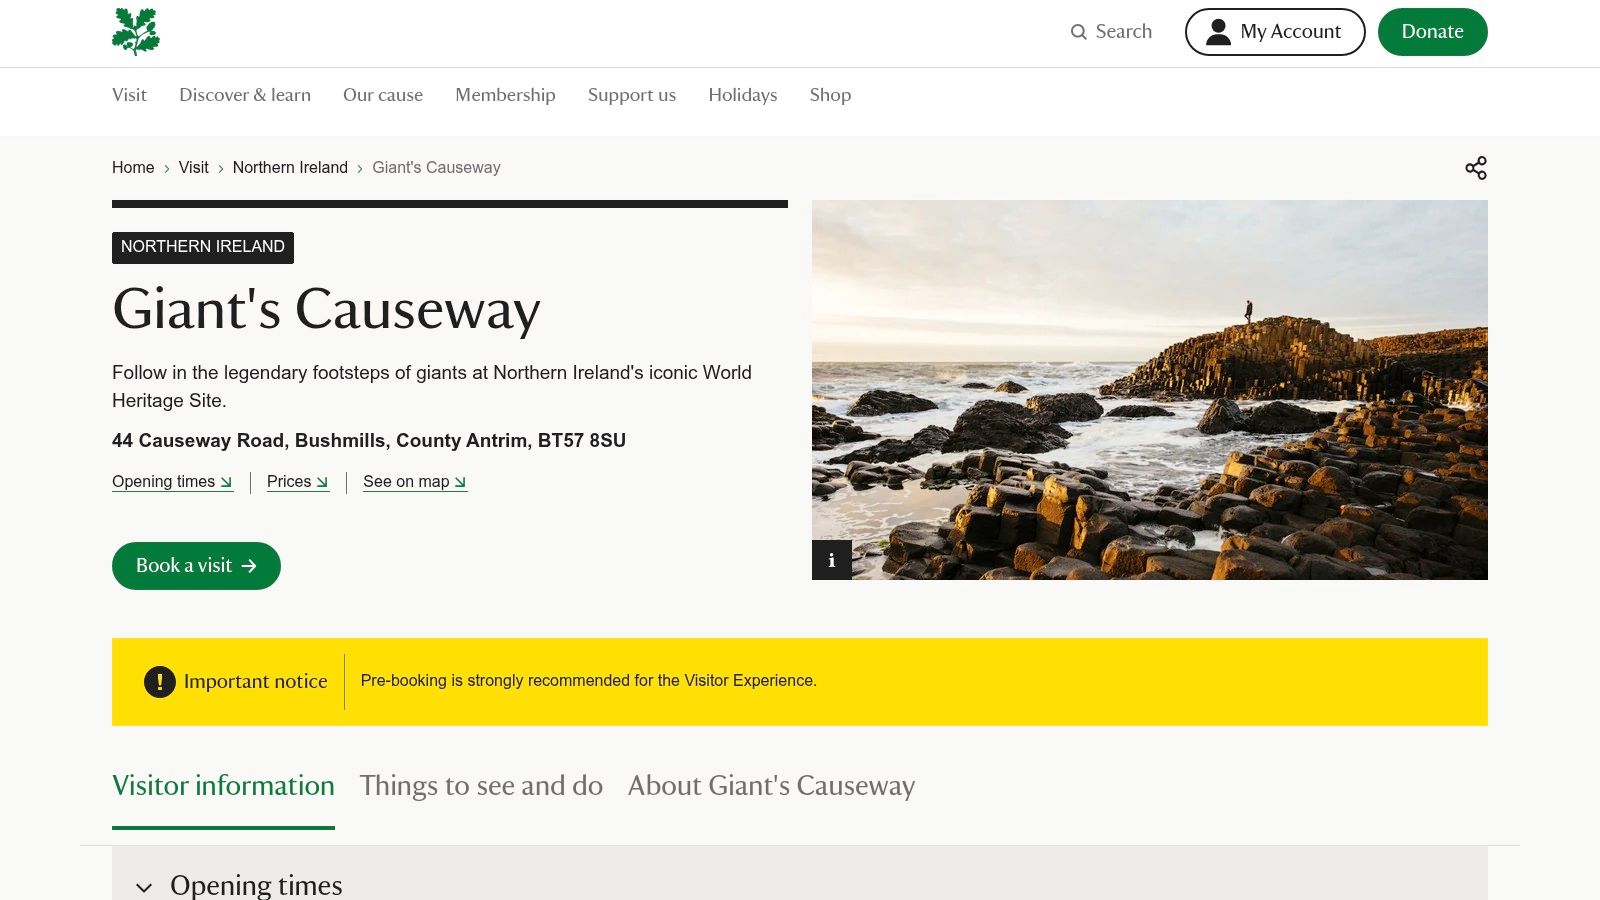This screenshot has width=1600, height=900.
Task: Open the Shop menu
Action: (830, 95)
